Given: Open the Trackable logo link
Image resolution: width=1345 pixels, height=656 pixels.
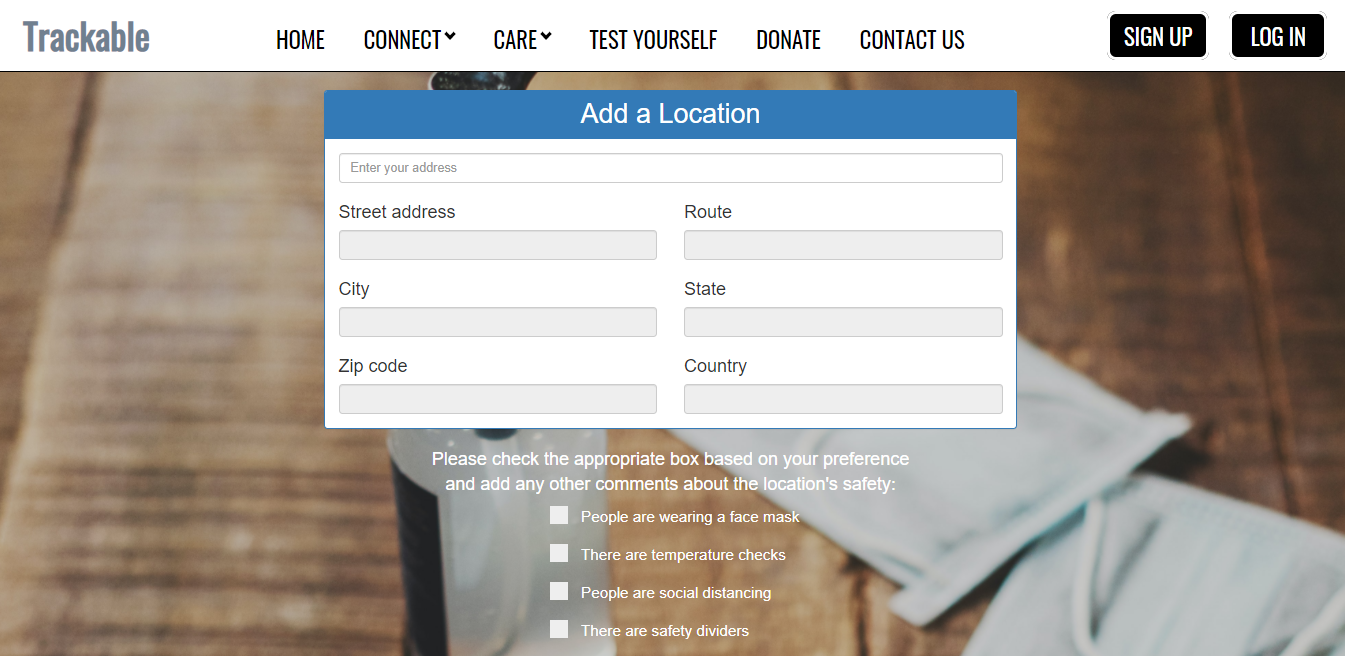Looking at the screenshot, I should [x=86, y=37].
